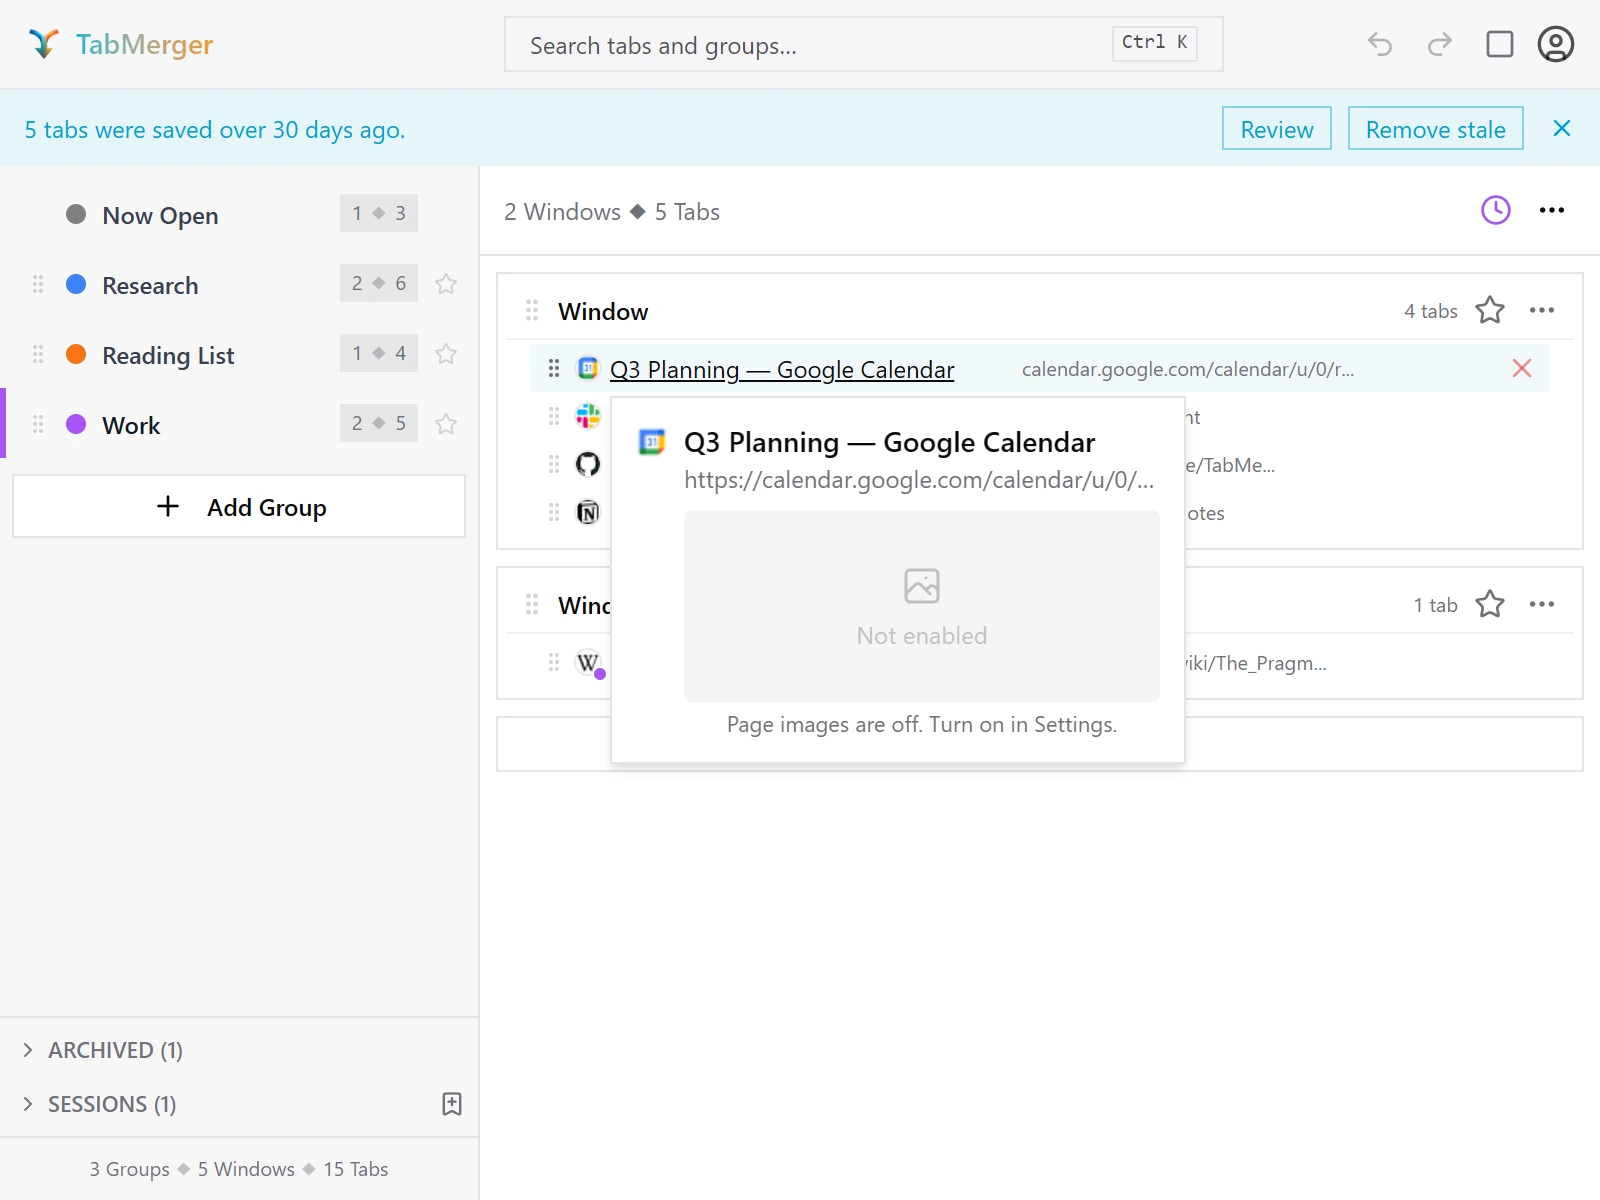The height and width of the screenshot is (1200, 1600).
Task: Click the Wikipedia tab favicon
Action: pos(588,663)
